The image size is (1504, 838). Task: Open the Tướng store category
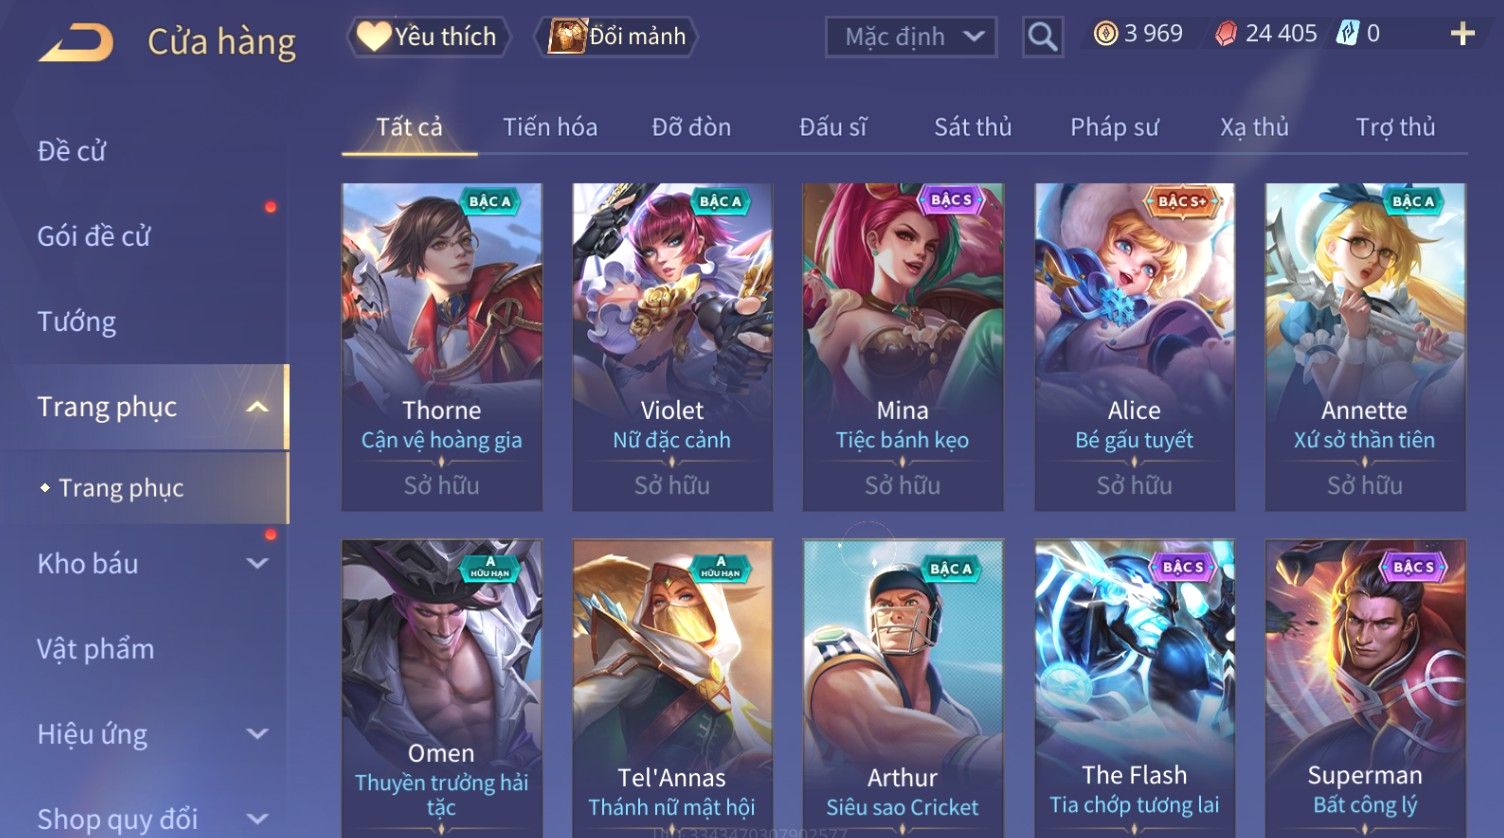pos(77,322)
